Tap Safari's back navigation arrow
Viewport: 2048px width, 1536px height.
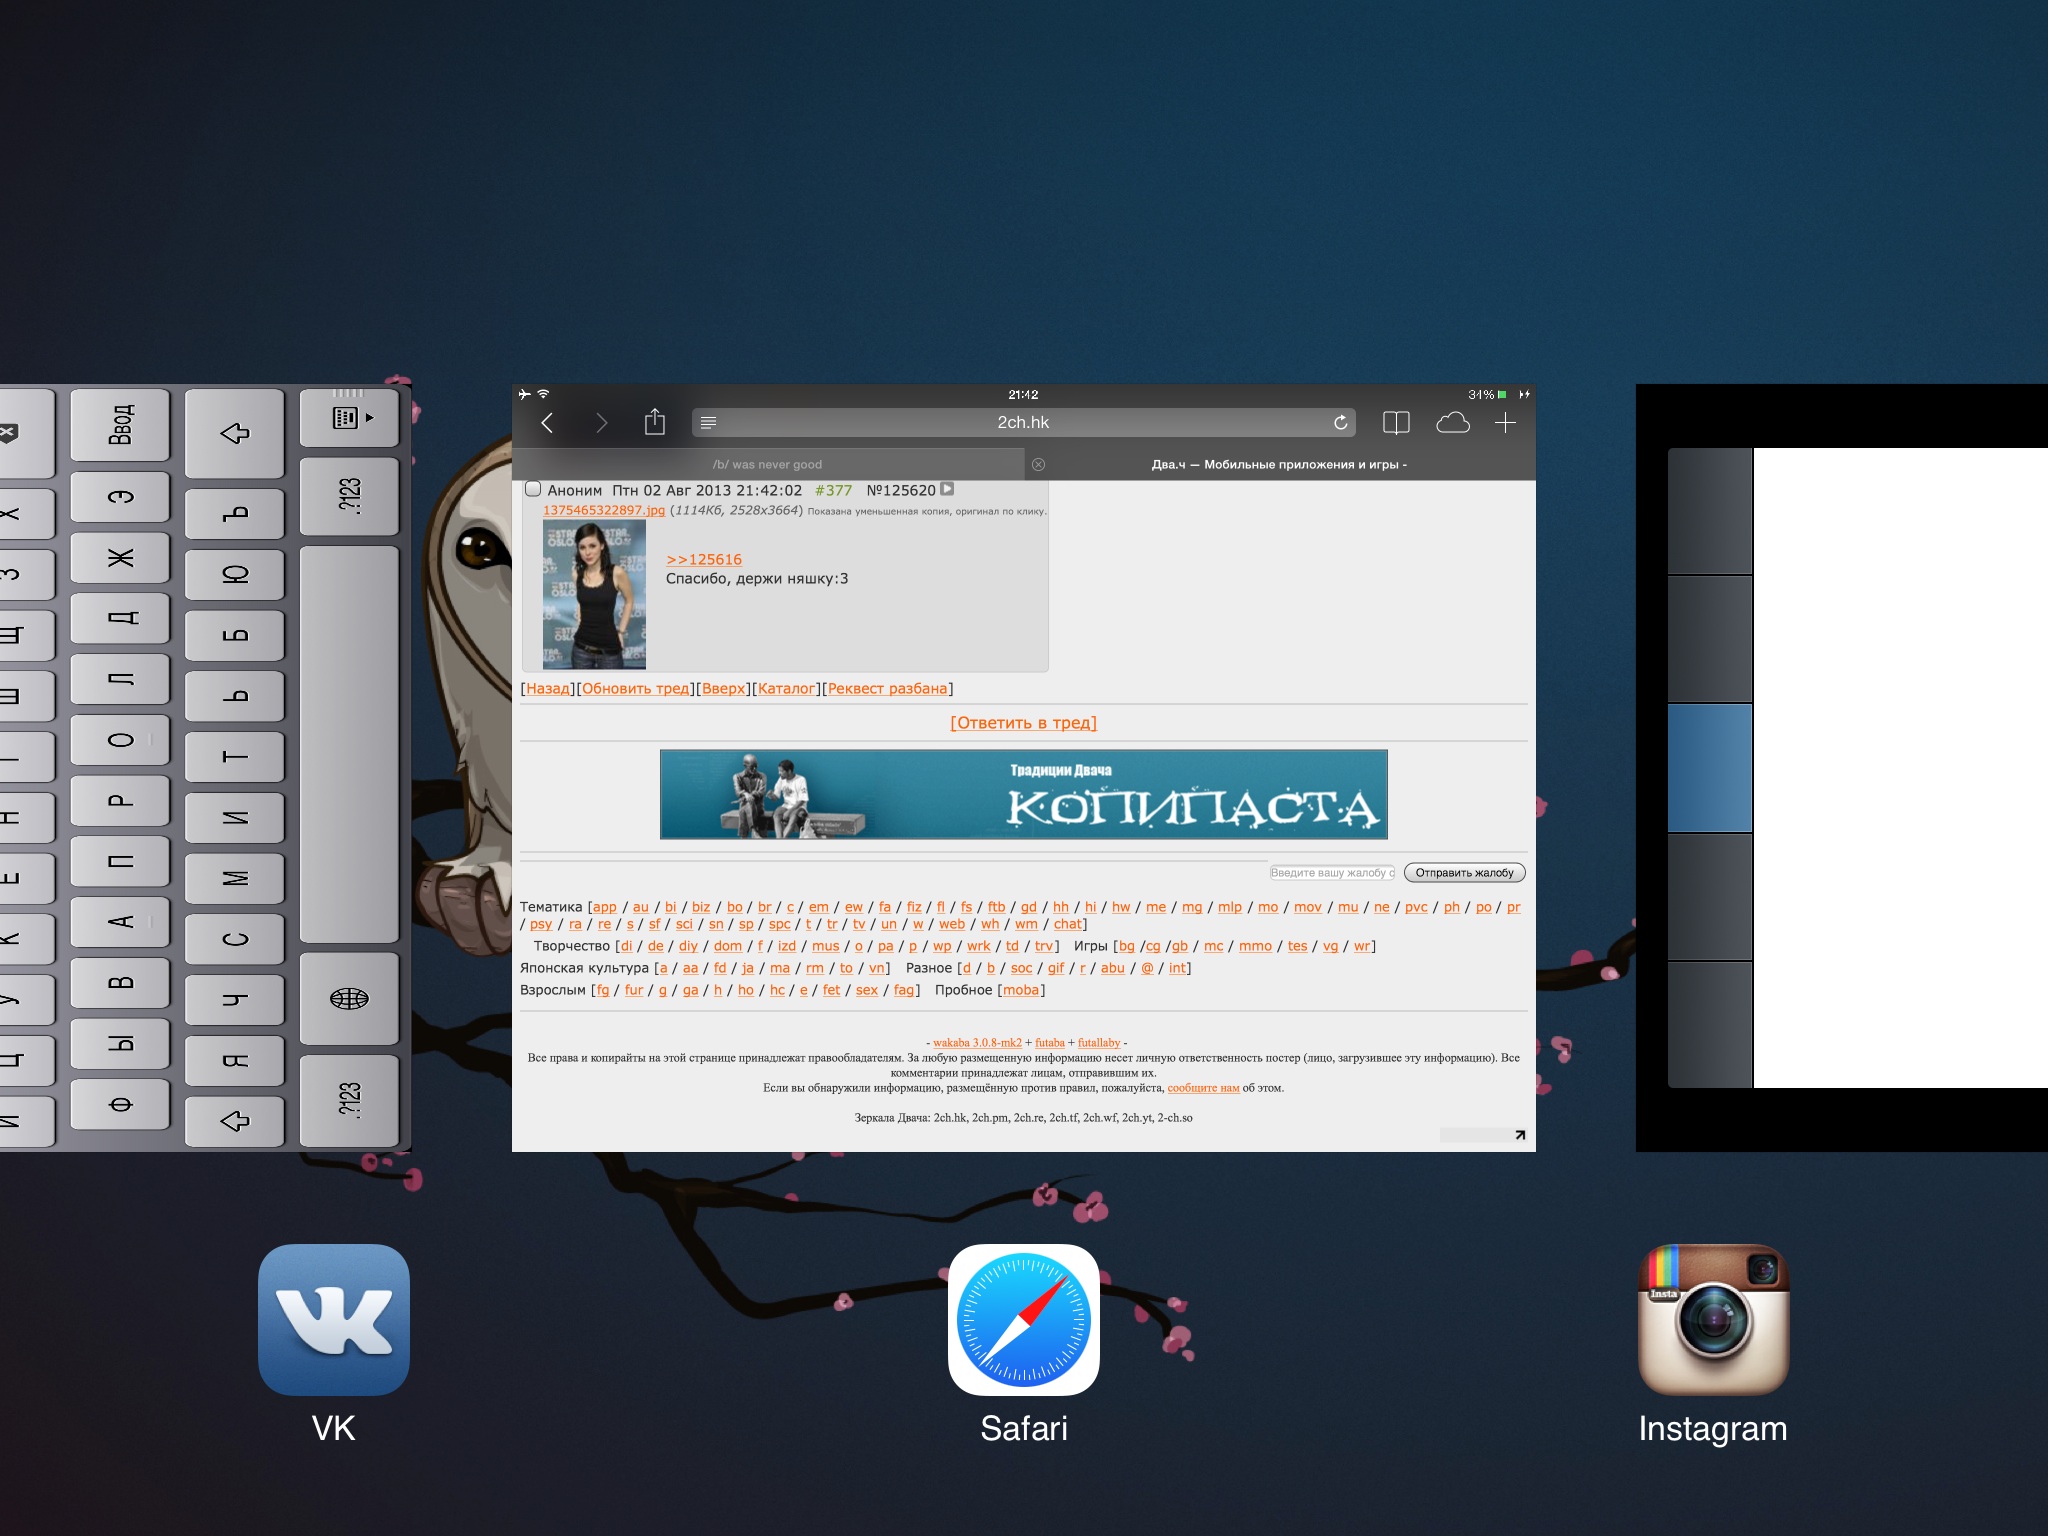click(547, 423)
